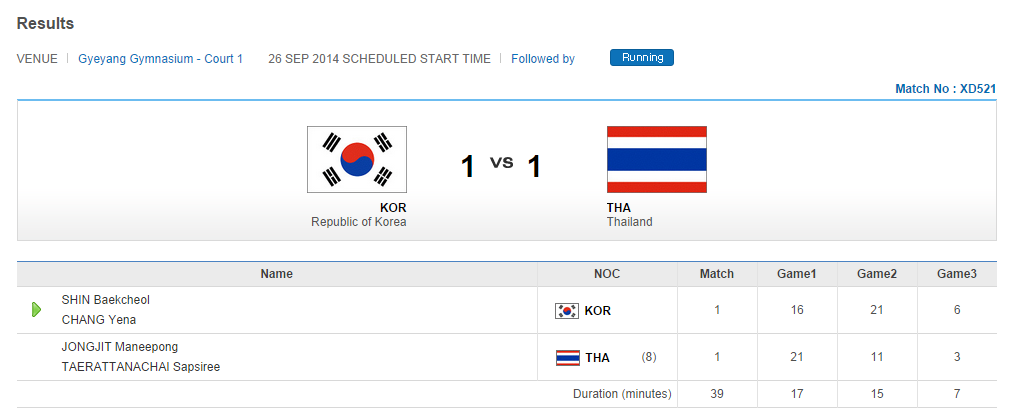This screenshot has height=418, width=1015.
Task: Click the small Korean flag in NOC column
Action: click(x=566, y=311)
